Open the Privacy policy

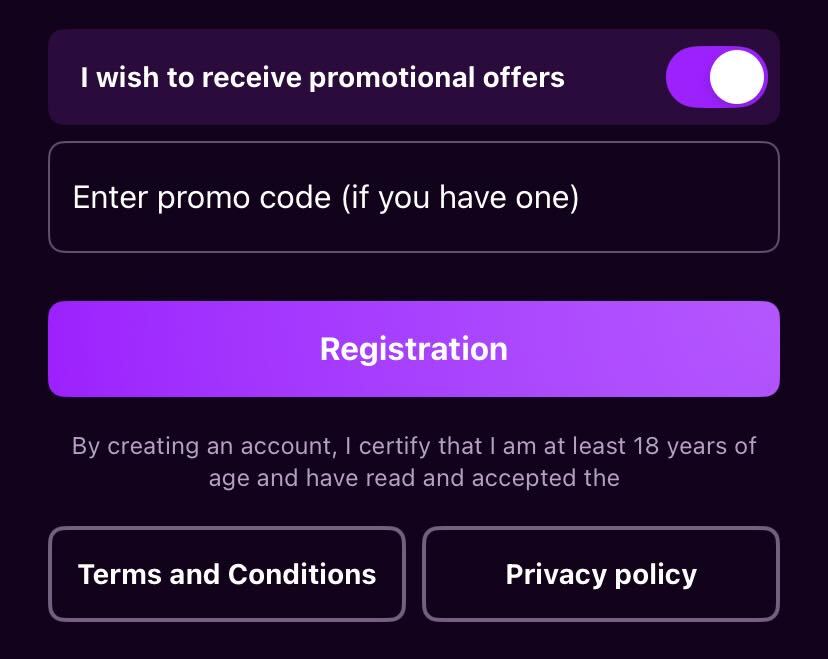pyautogui.click(x=601, y=574)
